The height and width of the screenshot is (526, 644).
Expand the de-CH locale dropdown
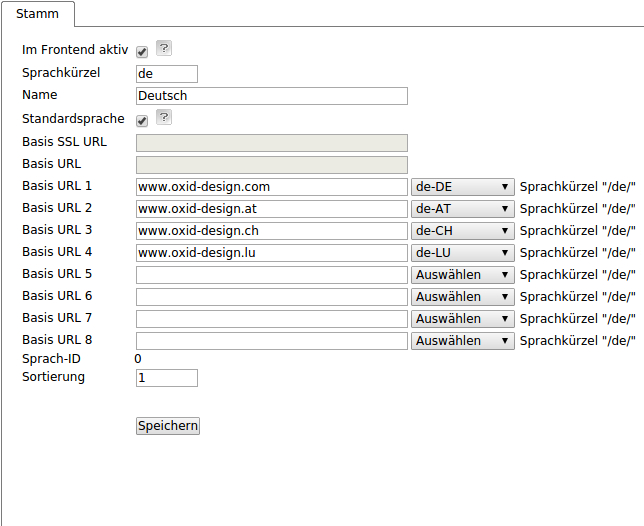463,231
